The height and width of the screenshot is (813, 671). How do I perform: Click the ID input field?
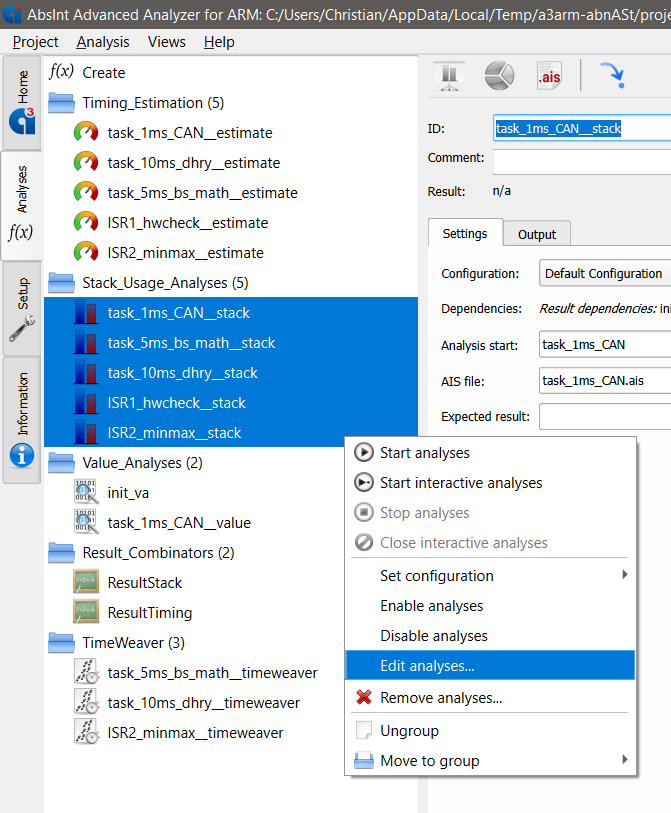point(582,128)
